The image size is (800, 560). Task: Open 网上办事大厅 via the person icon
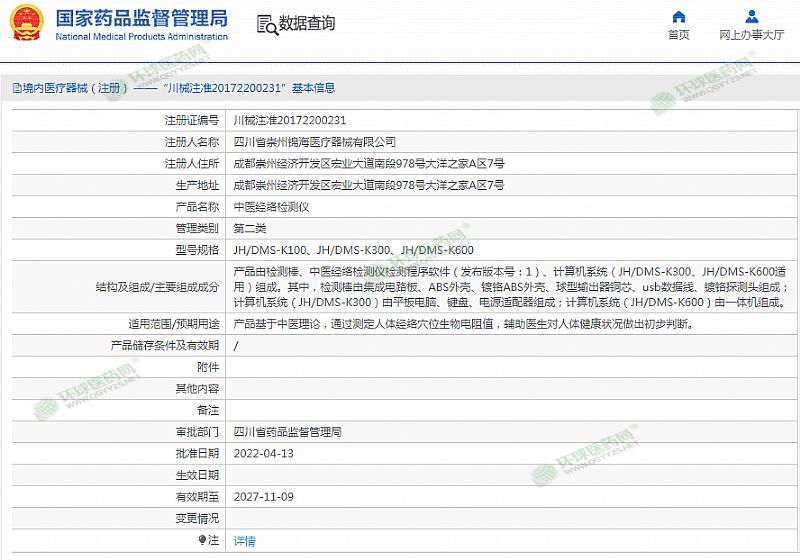point(752,17)
